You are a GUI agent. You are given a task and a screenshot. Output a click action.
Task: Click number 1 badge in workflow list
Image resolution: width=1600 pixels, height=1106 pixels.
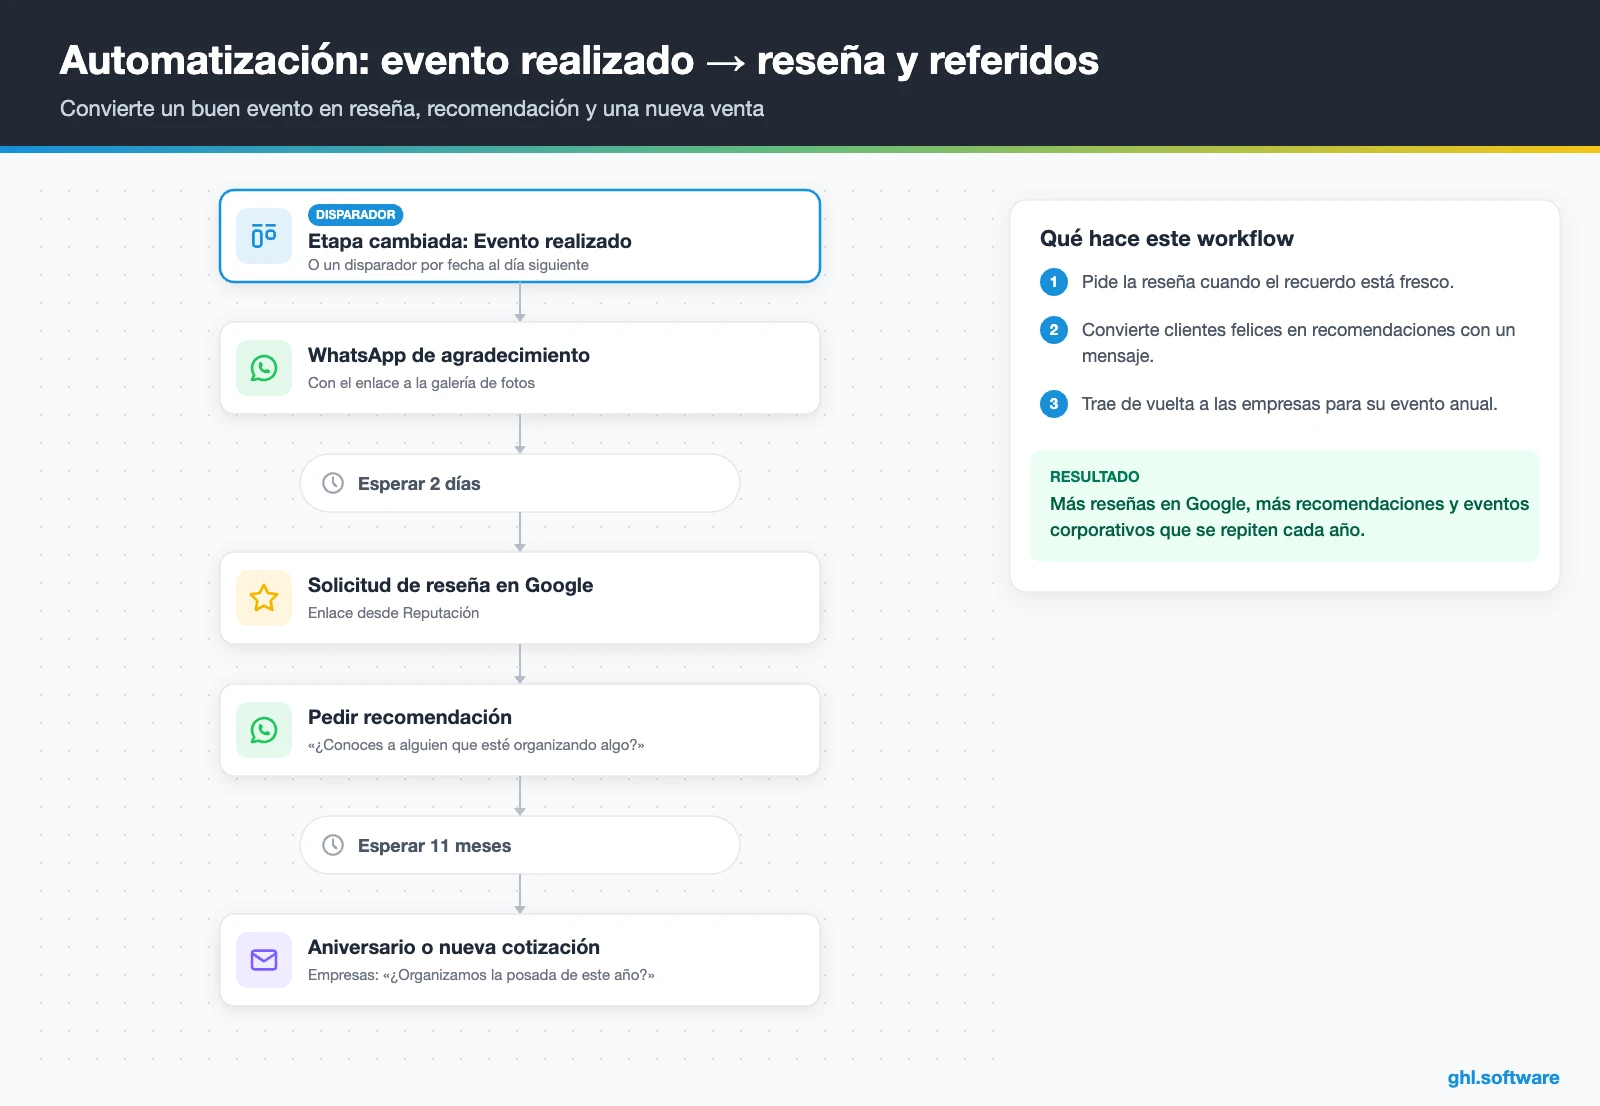(1054, 282)
